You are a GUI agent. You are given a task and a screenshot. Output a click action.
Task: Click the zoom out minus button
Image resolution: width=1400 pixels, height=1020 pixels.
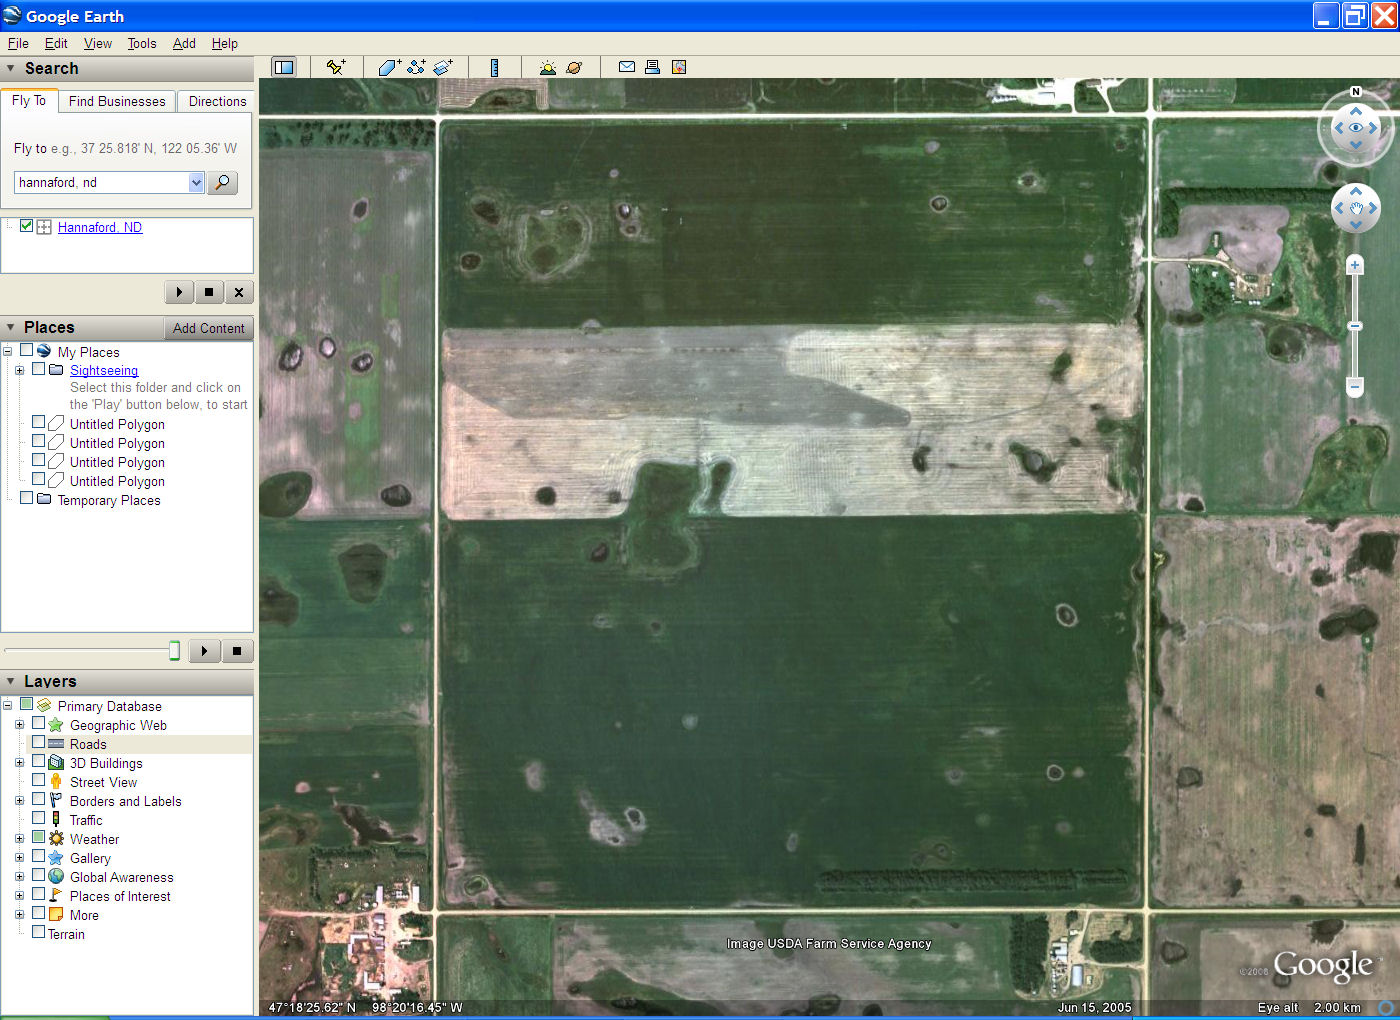(x=1355, y=386)
